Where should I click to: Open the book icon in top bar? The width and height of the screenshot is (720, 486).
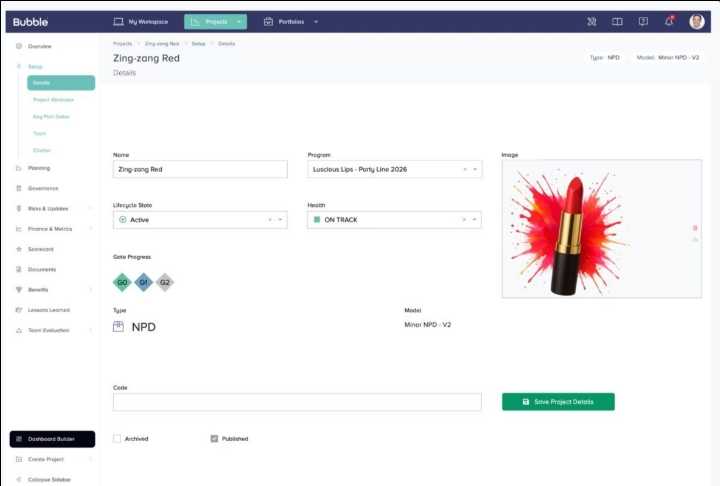coord(617,21)
